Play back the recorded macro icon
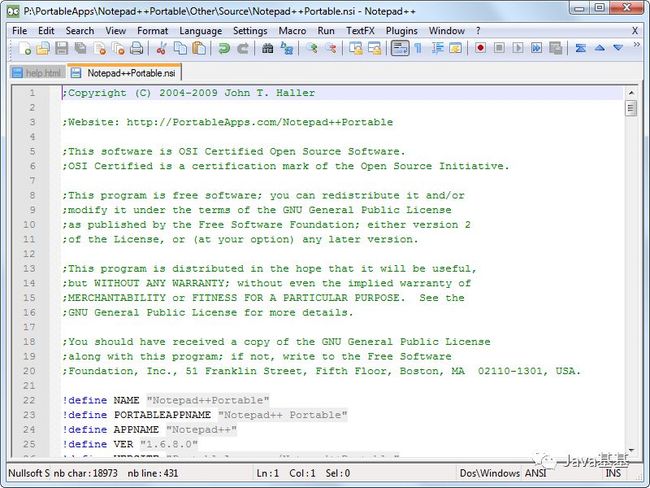 point(518,48)
